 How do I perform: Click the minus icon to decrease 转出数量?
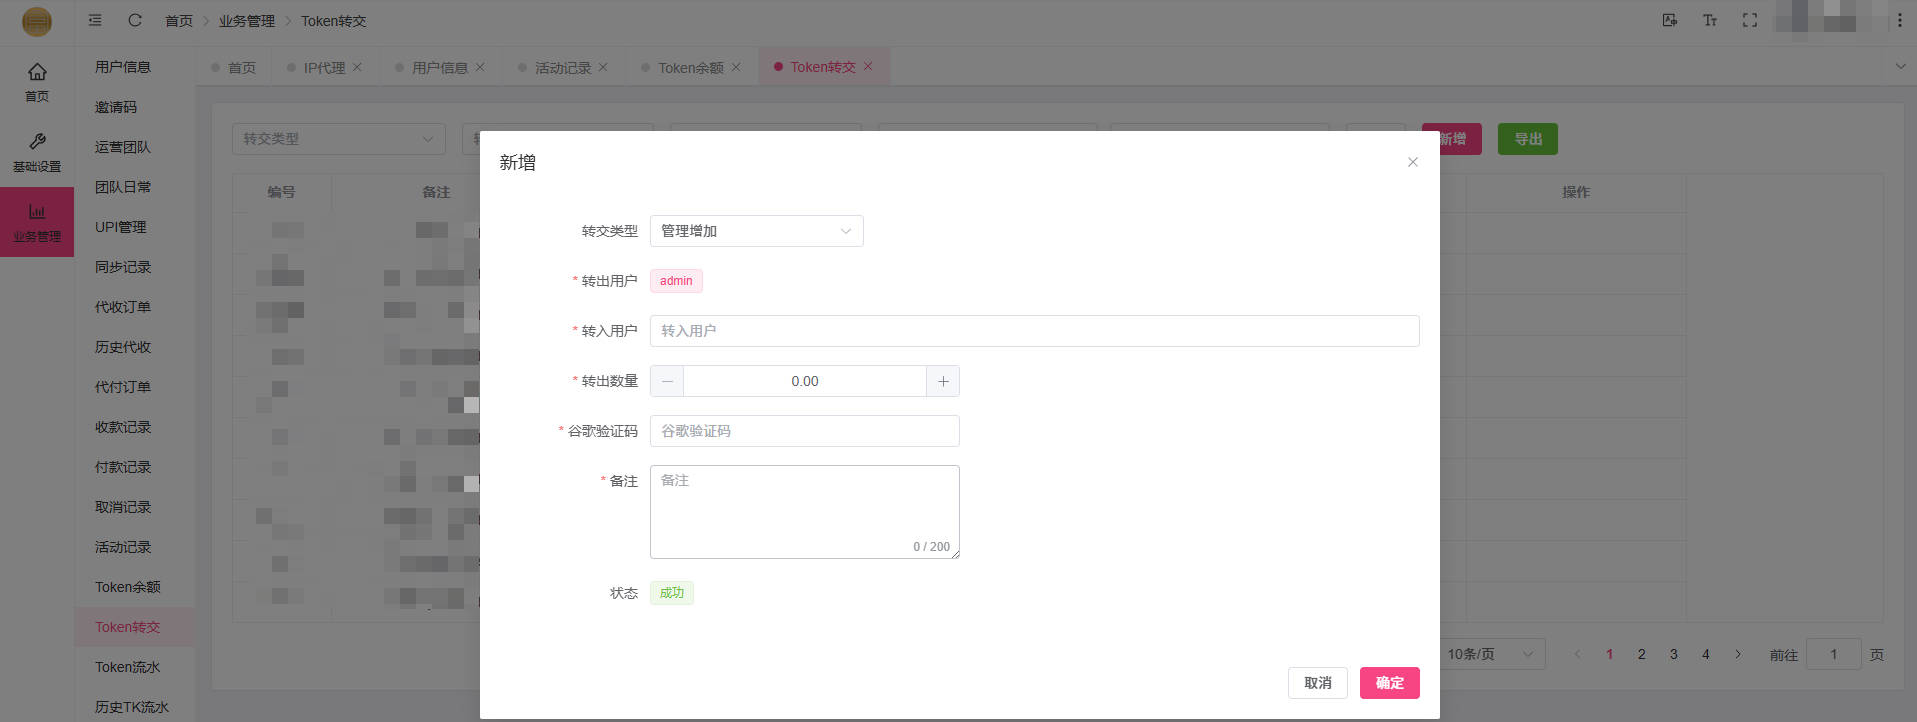tap(667, 381)
